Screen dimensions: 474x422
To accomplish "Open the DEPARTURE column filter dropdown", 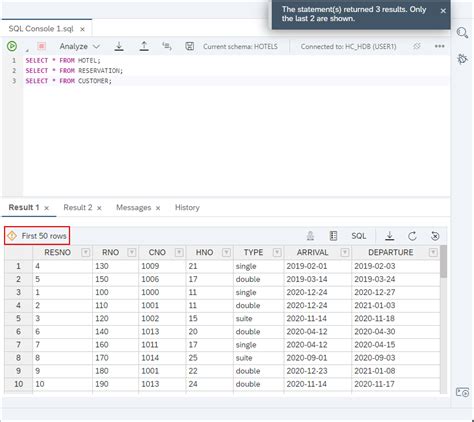I will pos(433,252).
